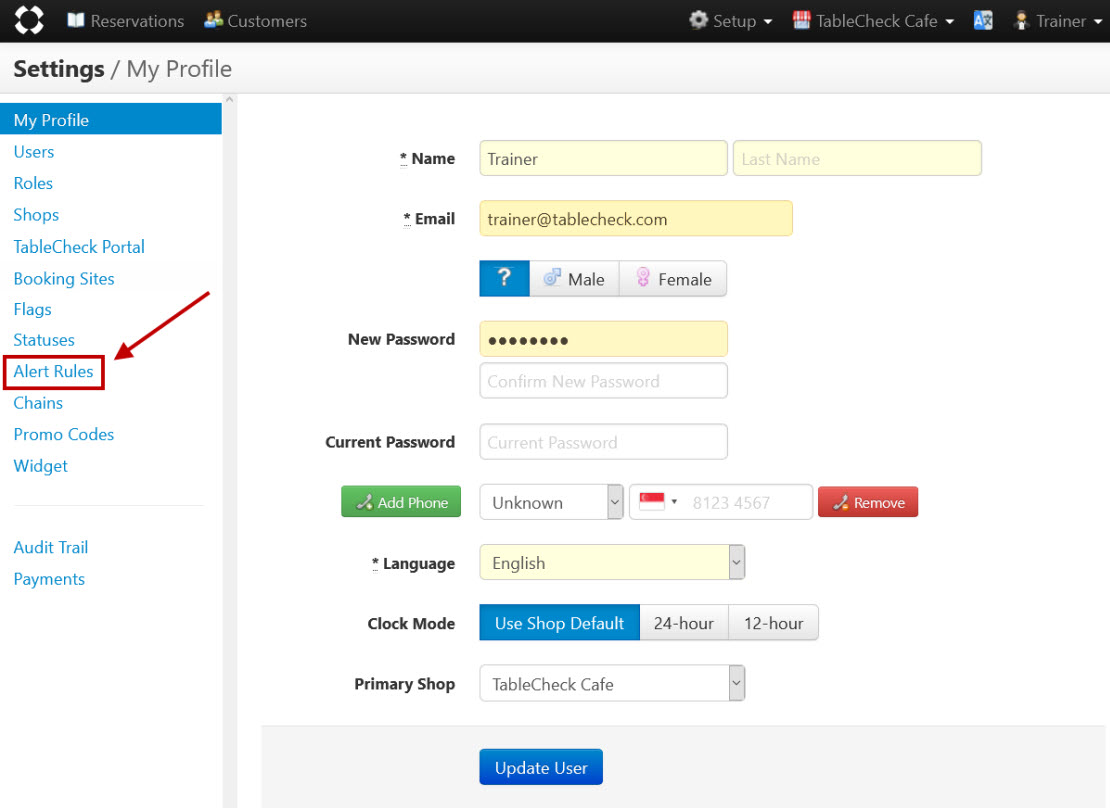Image resolution: width=1110 pixels, height=808 pixels.
Task: Open Statuses settings
Action: click(44, 340)
